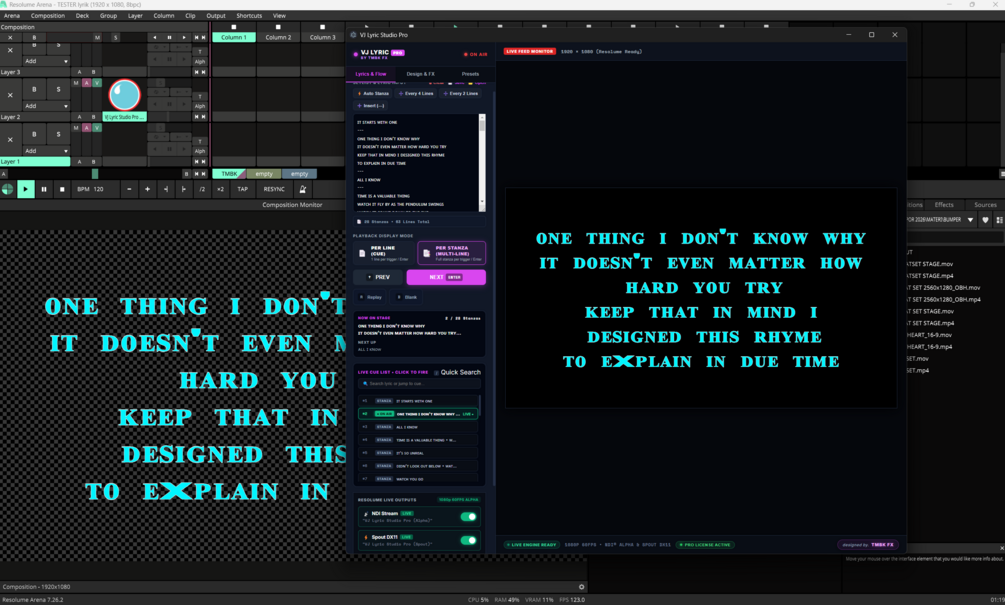Toggle the metronome icon
1005x605 pixels.
pyautogui.click(x=303, y=189)
